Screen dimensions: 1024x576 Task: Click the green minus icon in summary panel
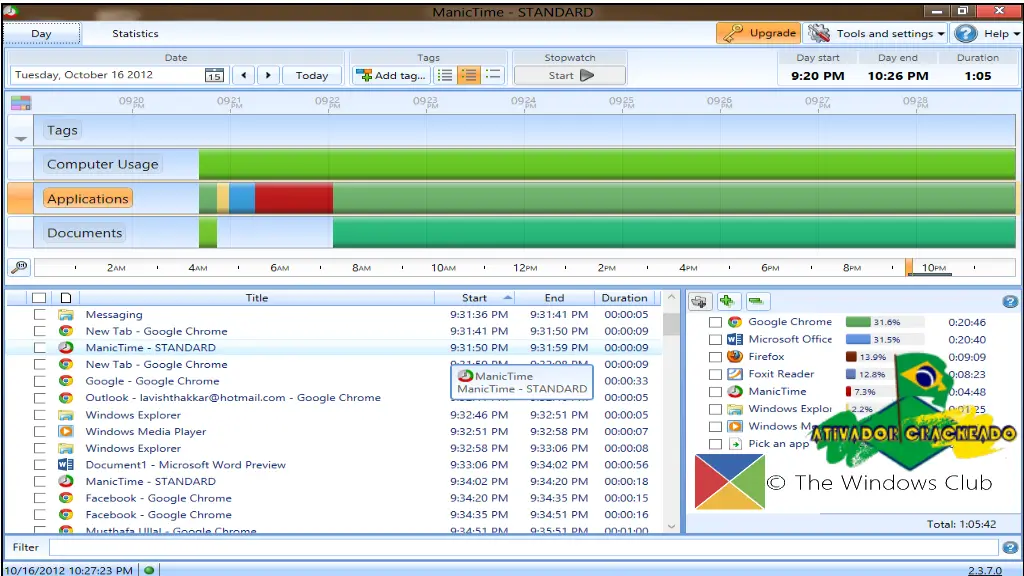756,301
